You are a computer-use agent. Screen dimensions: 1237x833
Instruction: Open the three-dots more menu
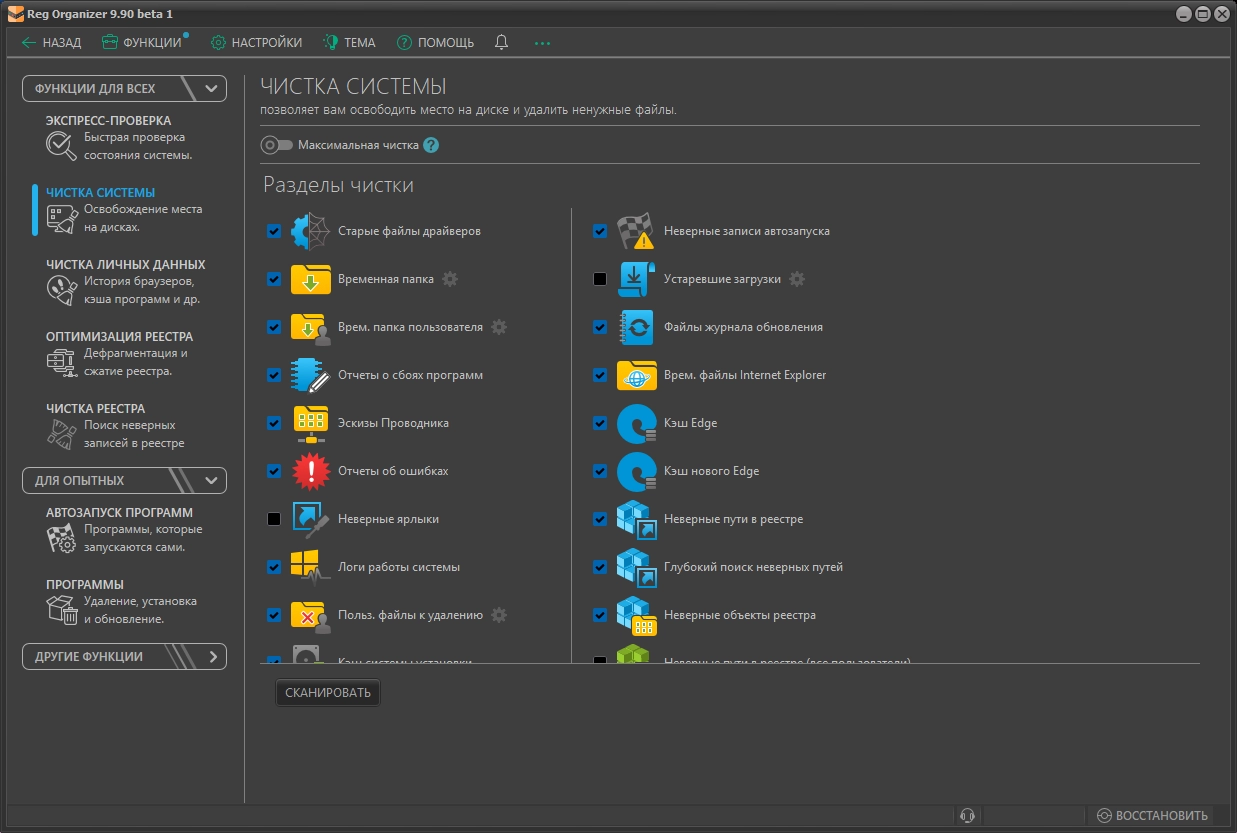pyautogui.click(x=542, y=43)
